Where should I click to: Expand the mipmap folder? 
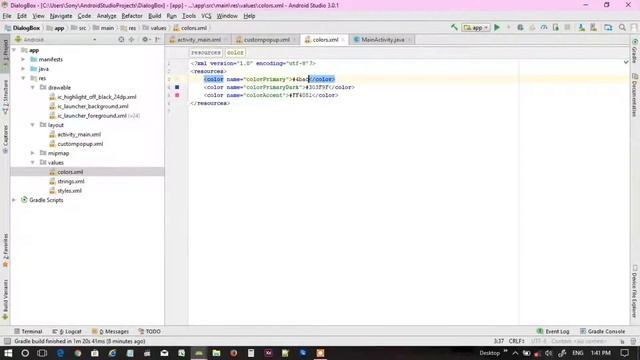pyautogui.click(x=33, y=153)
